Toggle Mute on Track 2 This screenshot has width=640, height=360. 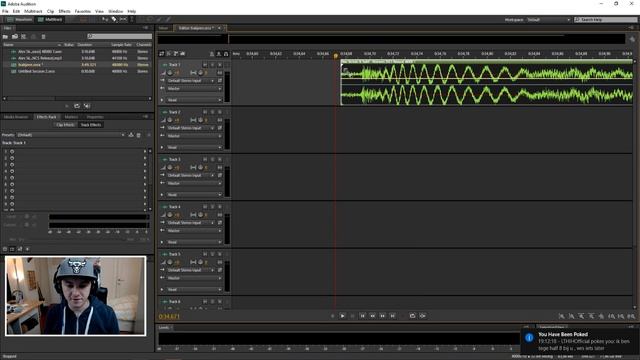pos(205,112)
